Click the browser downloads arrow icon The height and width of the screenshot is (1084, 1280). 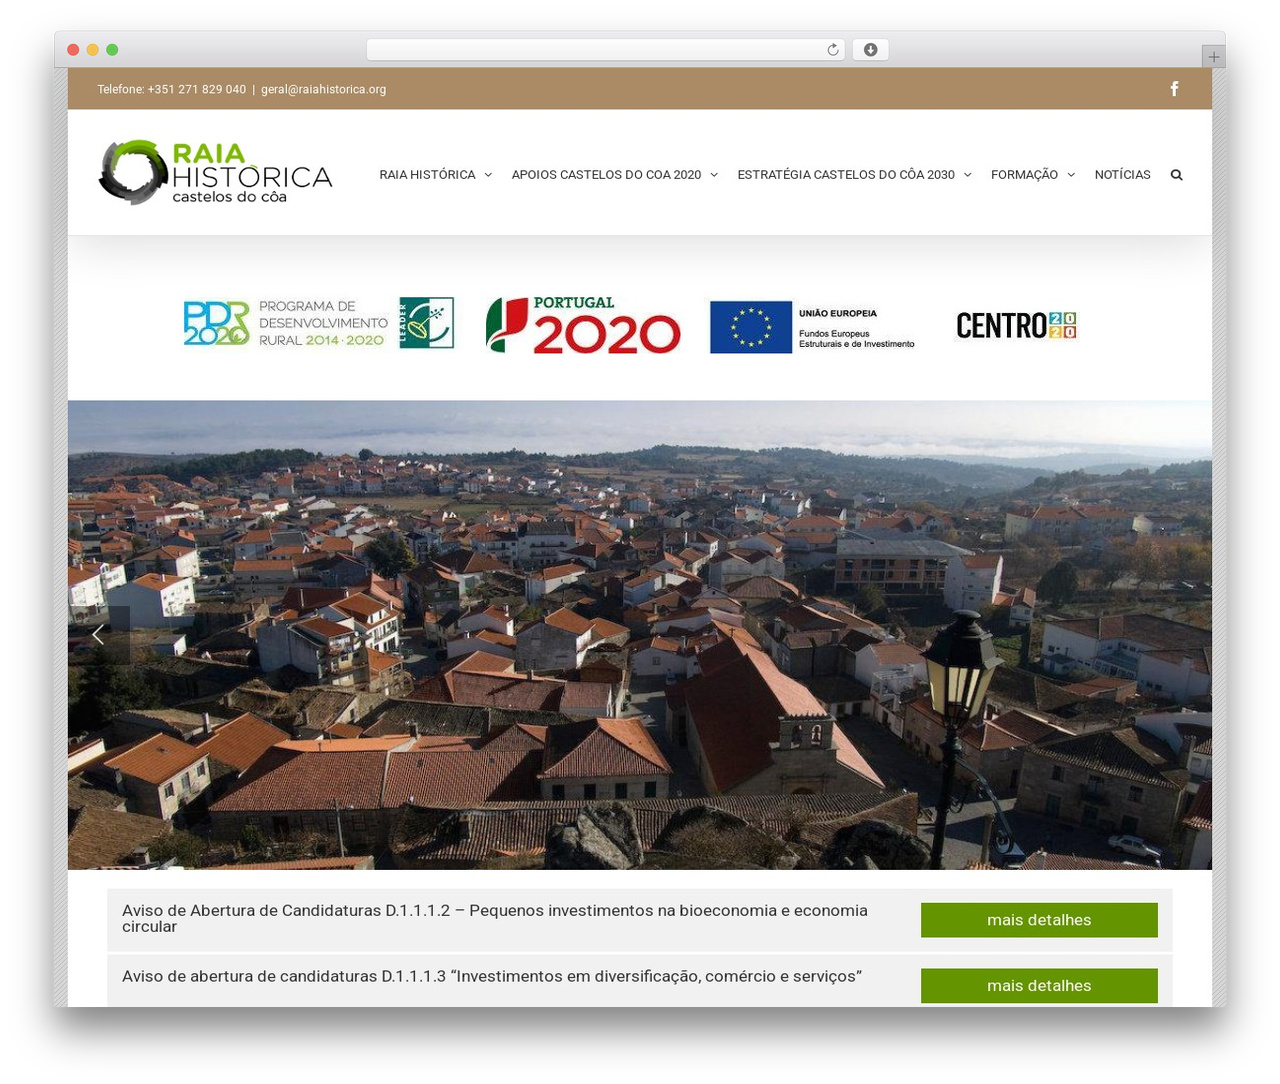tap(870, 50)
